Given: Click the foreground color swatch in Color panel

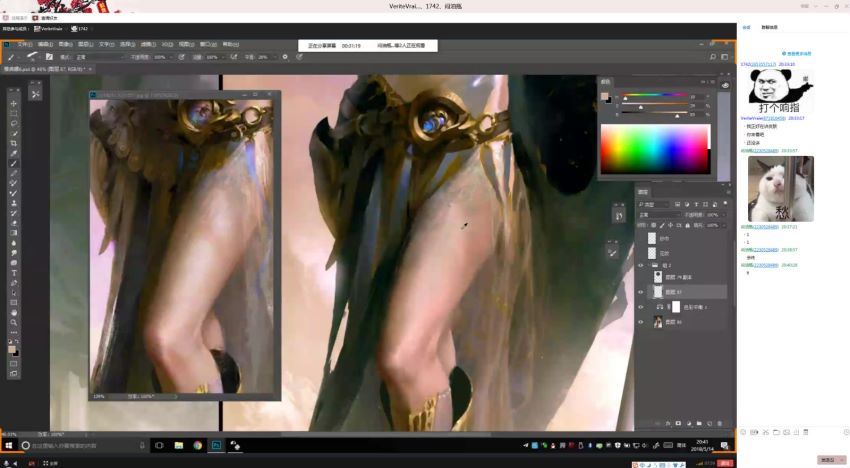Looking at the screenshot, I should pyautogui.click(x=604, y=96).
